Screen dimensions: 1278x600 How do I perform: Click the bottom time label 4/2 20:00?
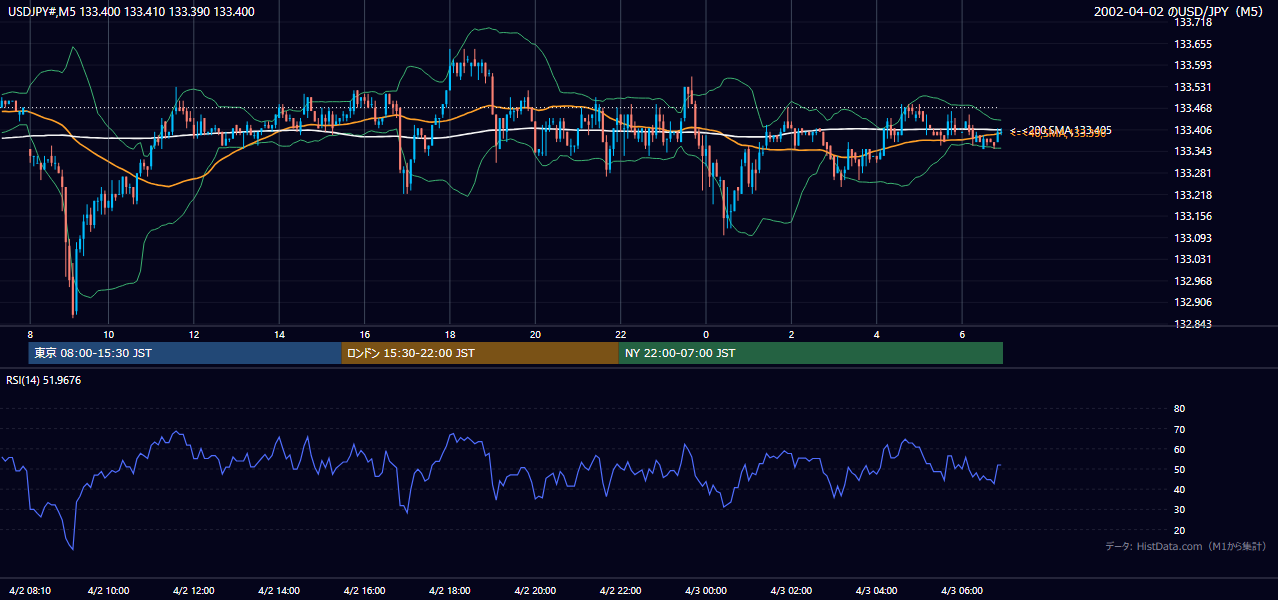(x=535, y=590)
